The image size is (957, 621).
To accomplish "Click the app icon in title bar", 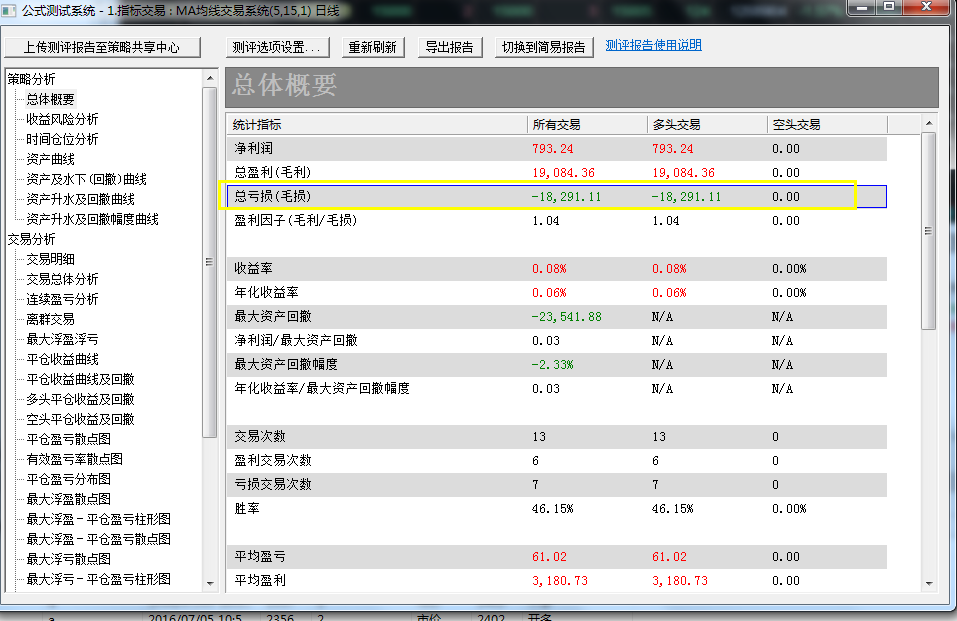I will point(11,8).
